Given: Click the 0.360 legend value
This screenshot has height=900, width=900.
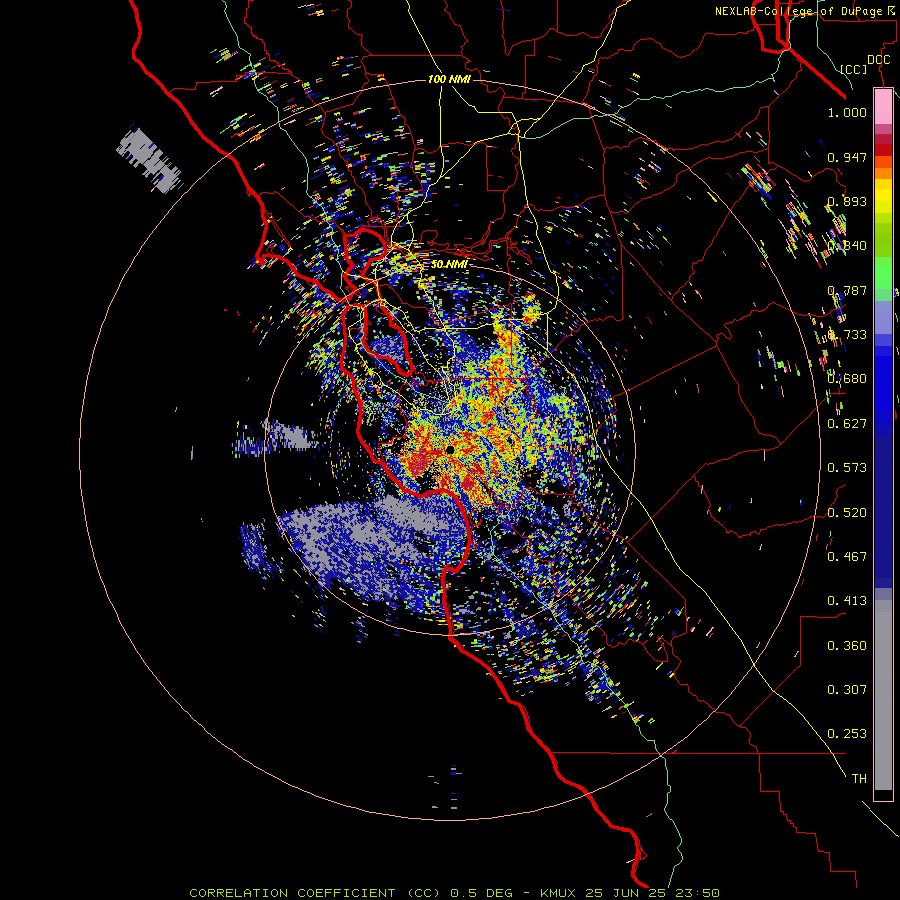Looking at the screenshot, I should pos(847,646).
